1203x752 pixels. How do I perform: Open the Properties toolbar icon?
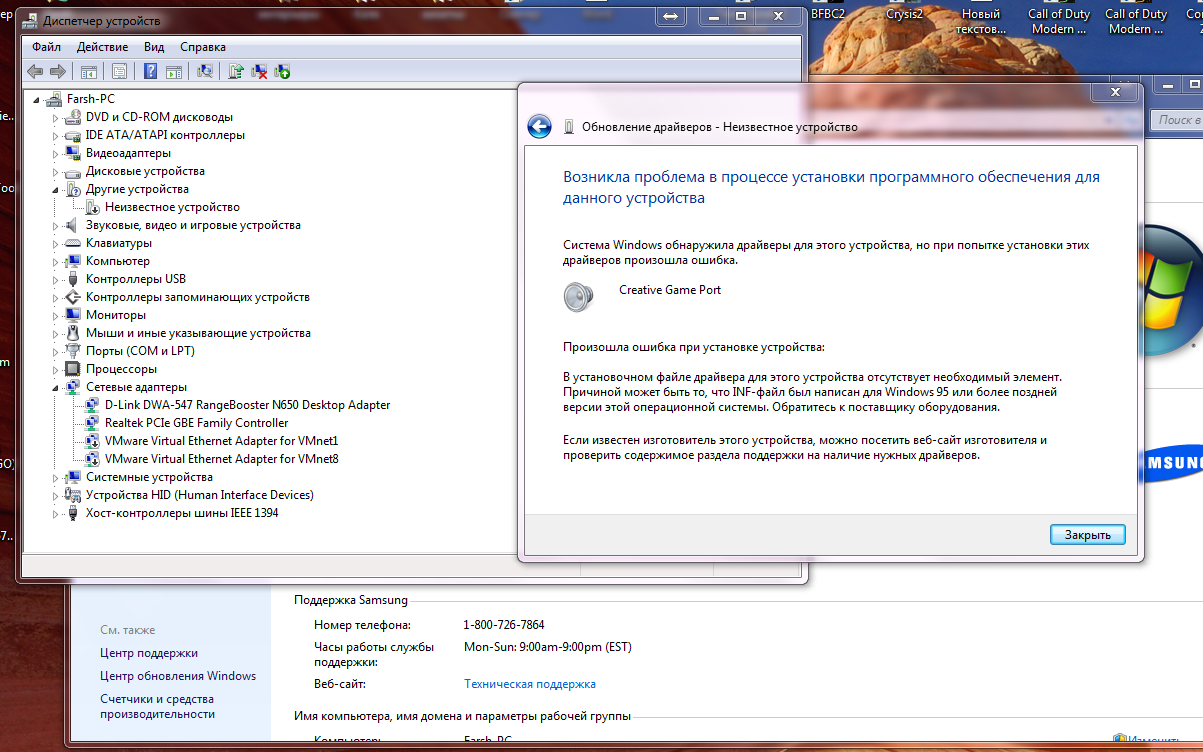119,71
